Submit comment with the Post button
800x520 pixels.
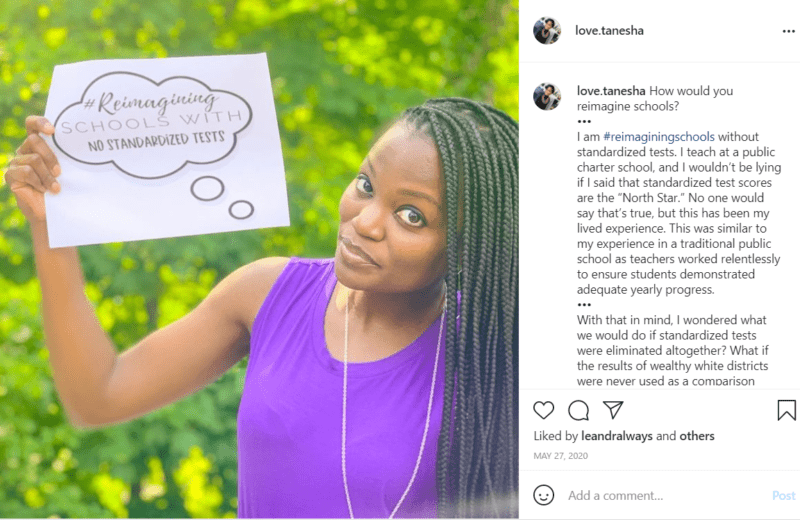tap(784, 496)
